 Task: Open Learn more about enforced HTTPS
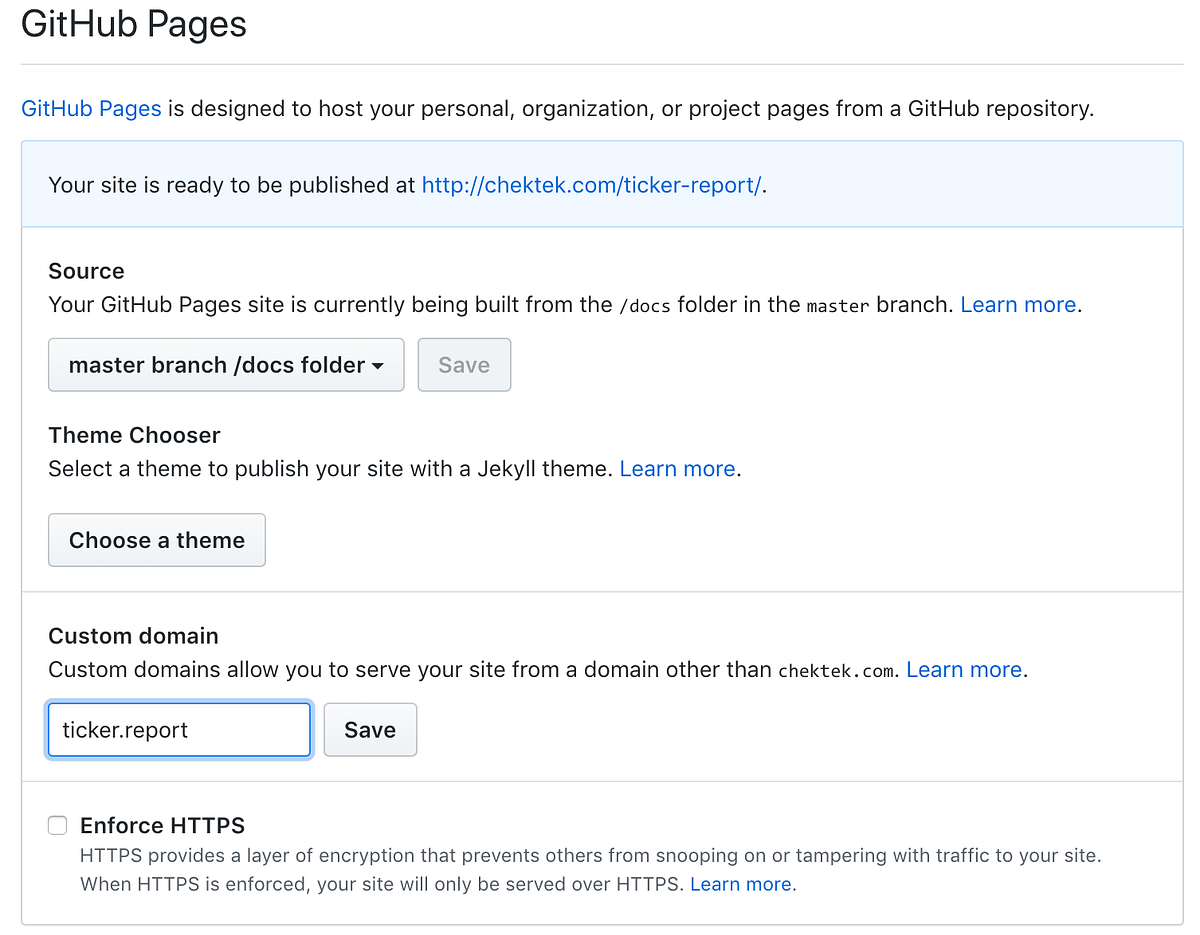[x=739, y=884]
